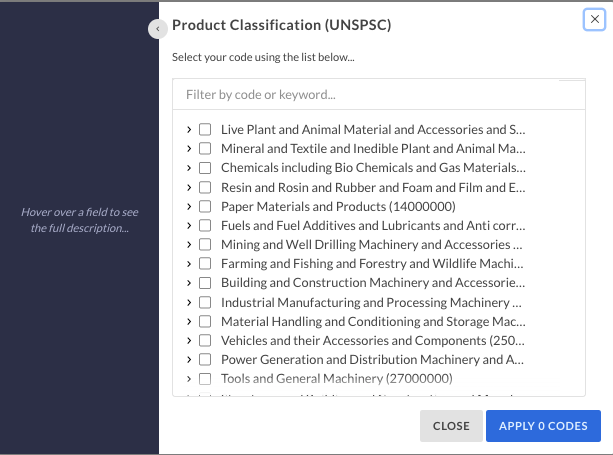Expand Tools and General Machinery node
This screenshot has height=455, width=613.
click(x=189, y=378)
